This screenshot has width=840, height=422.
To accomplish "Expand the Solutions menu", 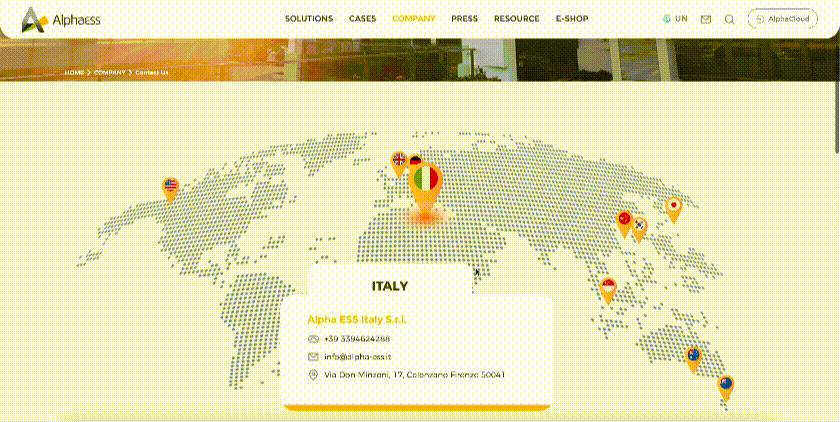I will coord(309,19).
